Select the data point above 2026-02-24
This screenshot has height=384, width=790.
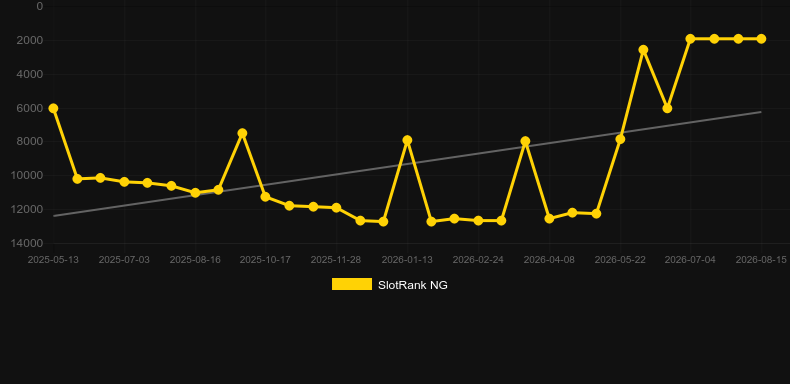(x=478, y=221)
